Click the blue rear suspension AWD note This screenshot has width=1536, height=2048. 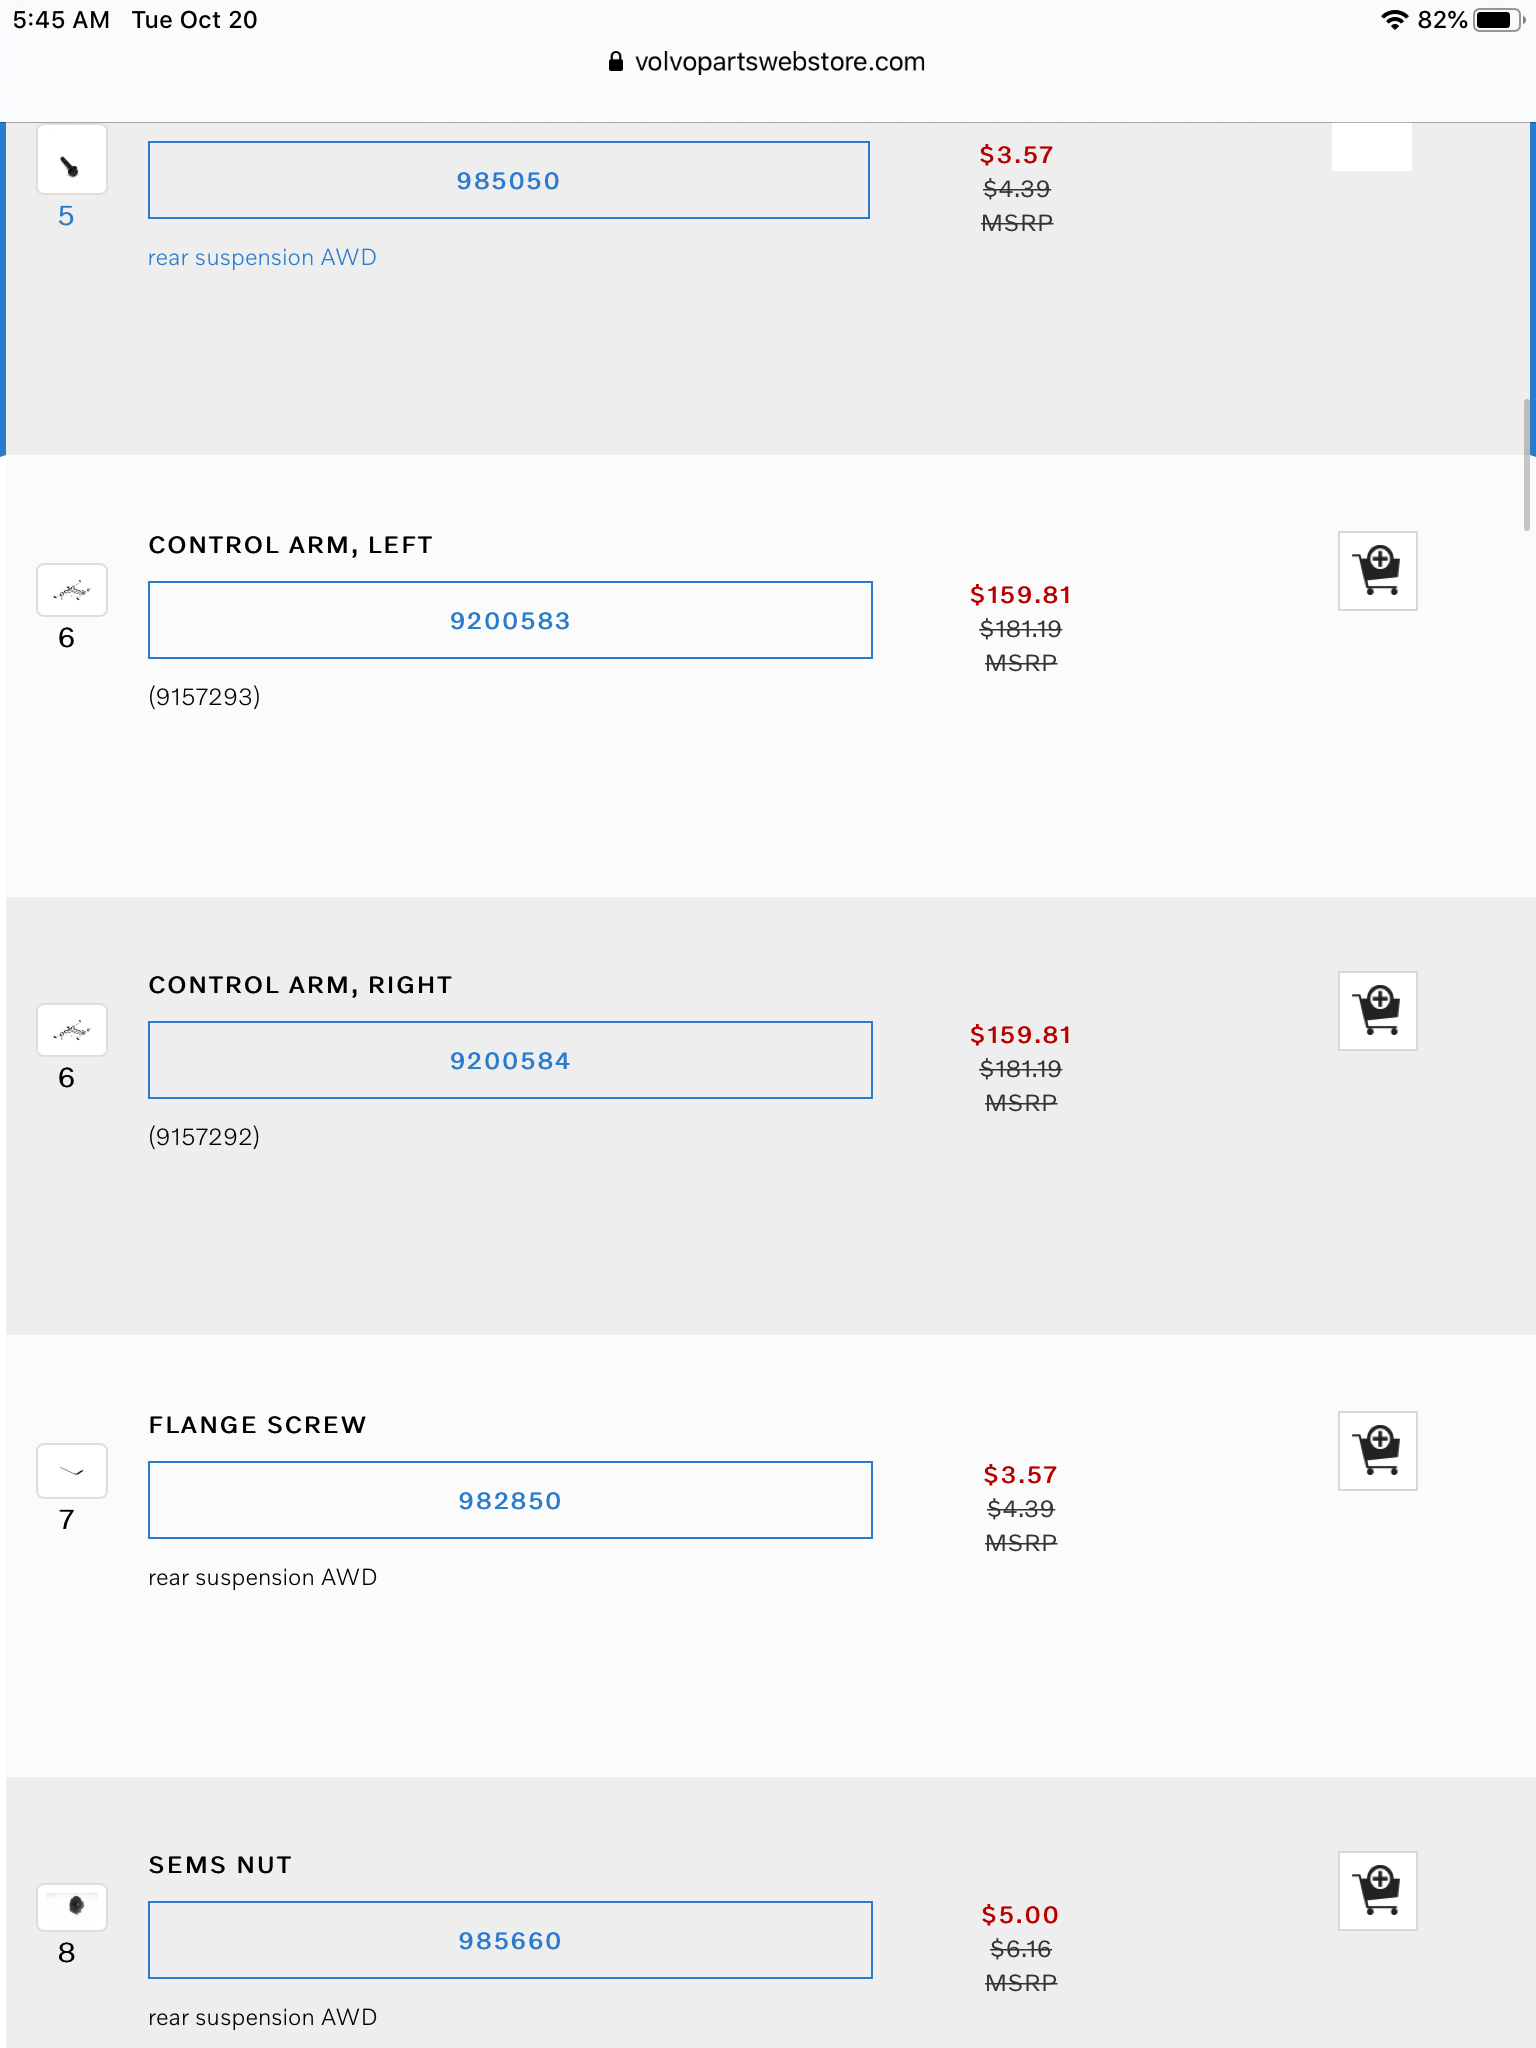[262, 258]
